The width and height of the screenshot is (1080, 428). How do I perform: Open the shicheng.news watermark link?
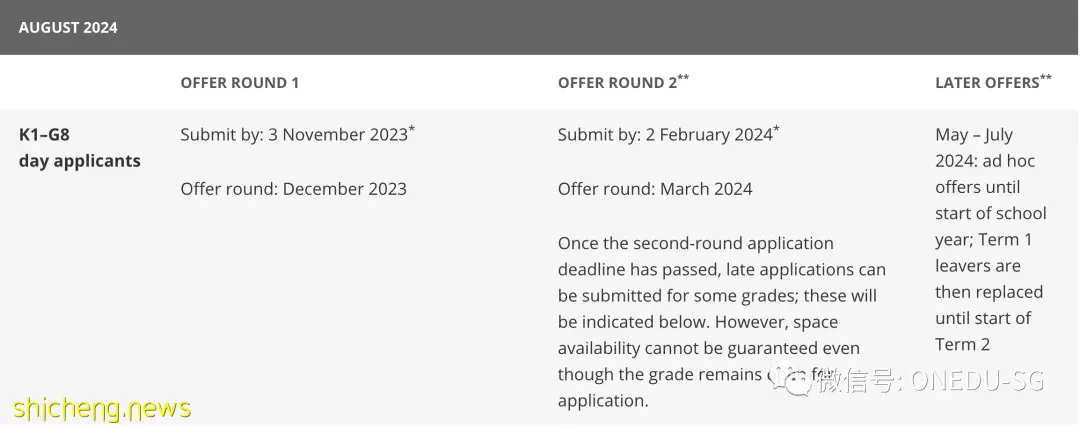coord(102,408)
